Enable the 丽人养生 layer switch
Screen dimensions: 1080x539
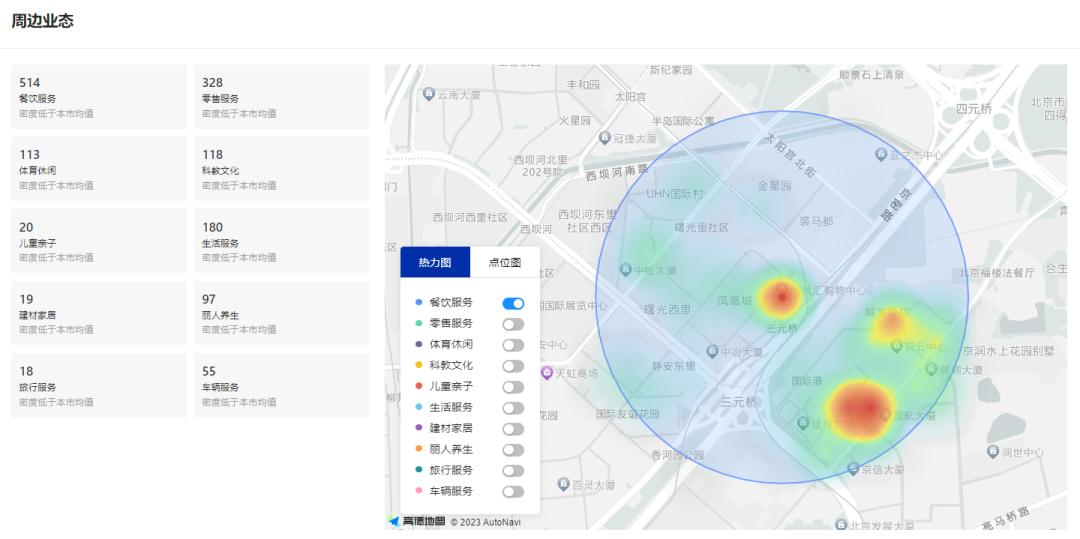pos(513,450)
